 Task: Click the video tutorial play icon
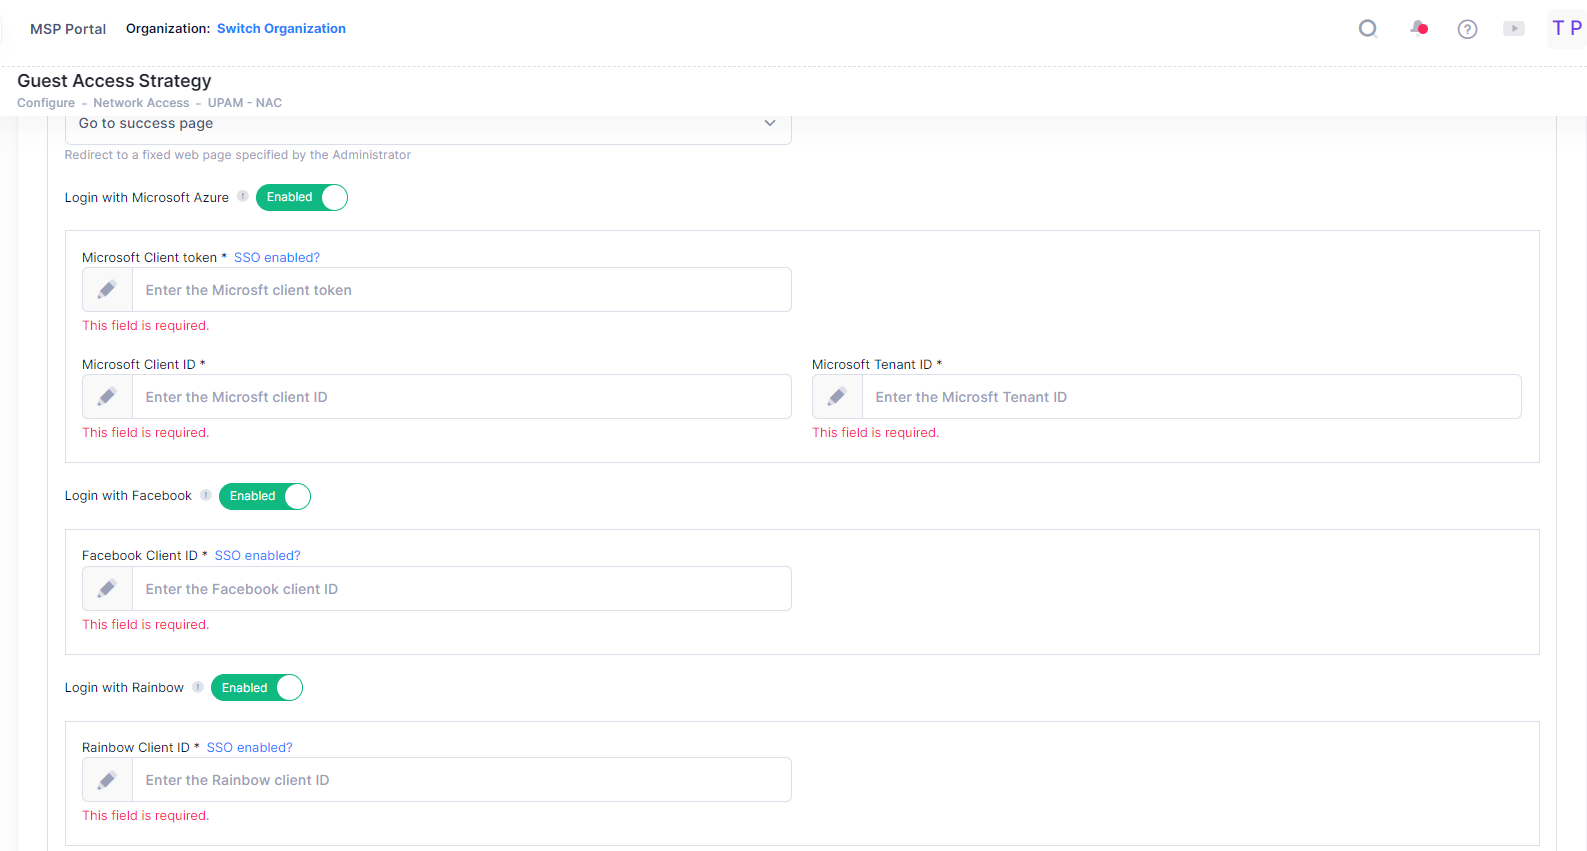[1514, 29]
